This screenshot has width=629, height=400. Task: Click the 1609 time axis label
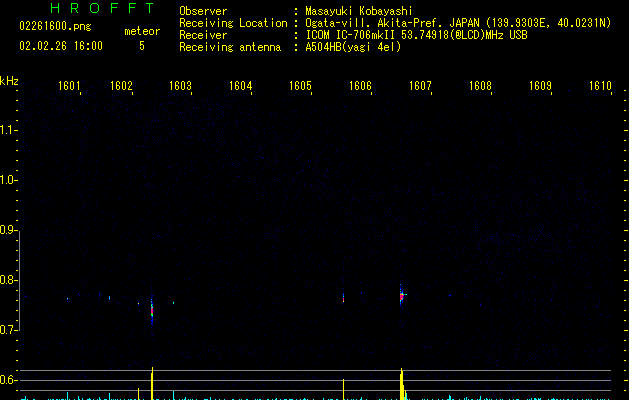(x=540, y=86)
